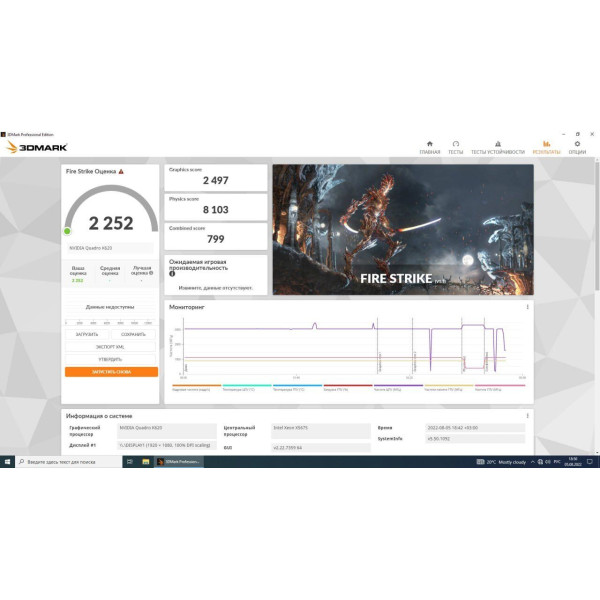
Task: Click the vertical scrollbar on right edge
Action: click(x=597, y=226)
